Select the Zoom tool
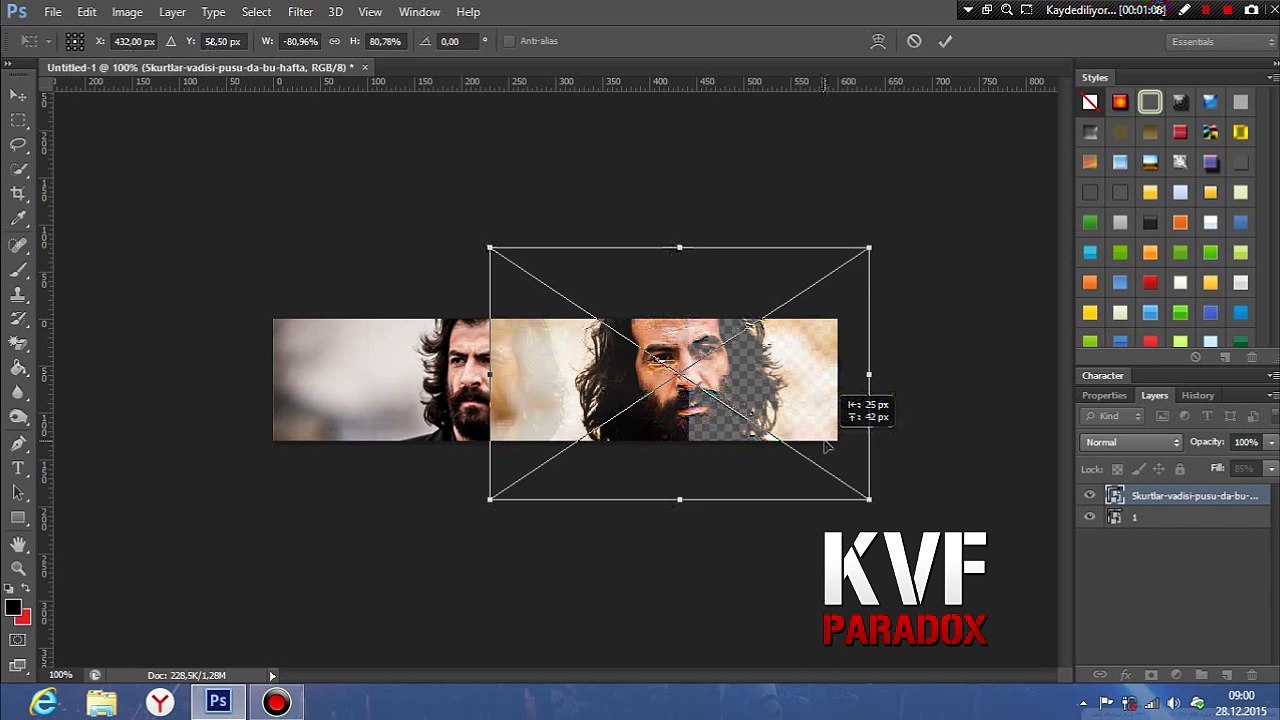 click(18, 569)
